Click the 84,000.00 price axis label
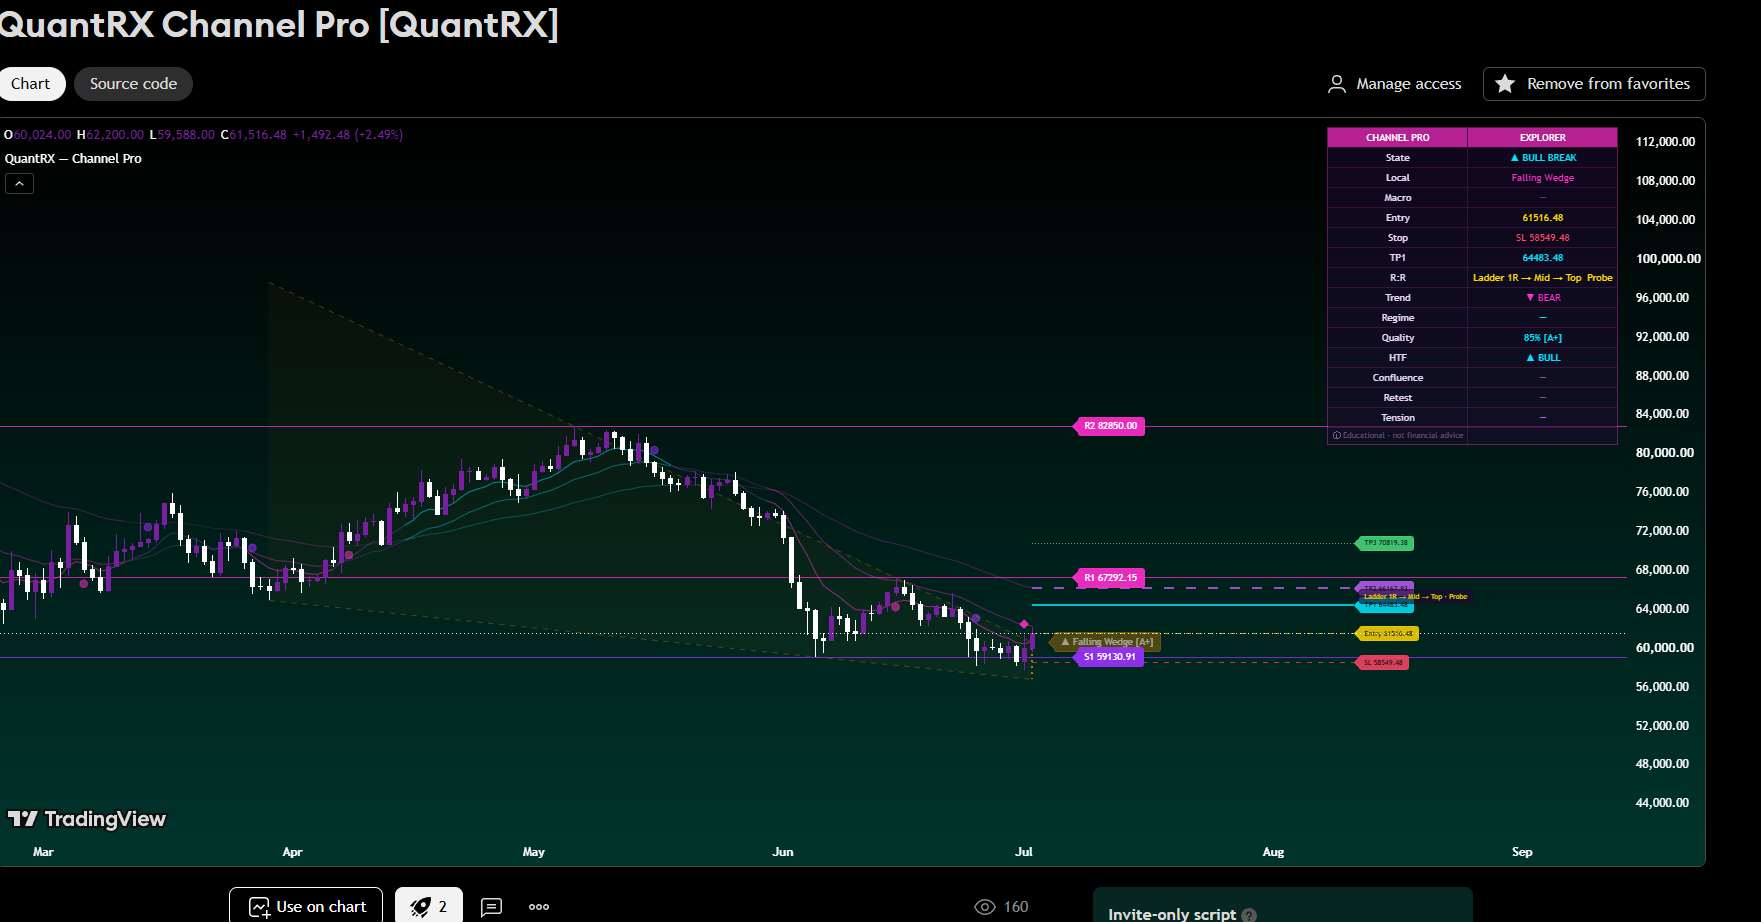Viewport: 1761px width, 922px height. (x=1662, y=414)
